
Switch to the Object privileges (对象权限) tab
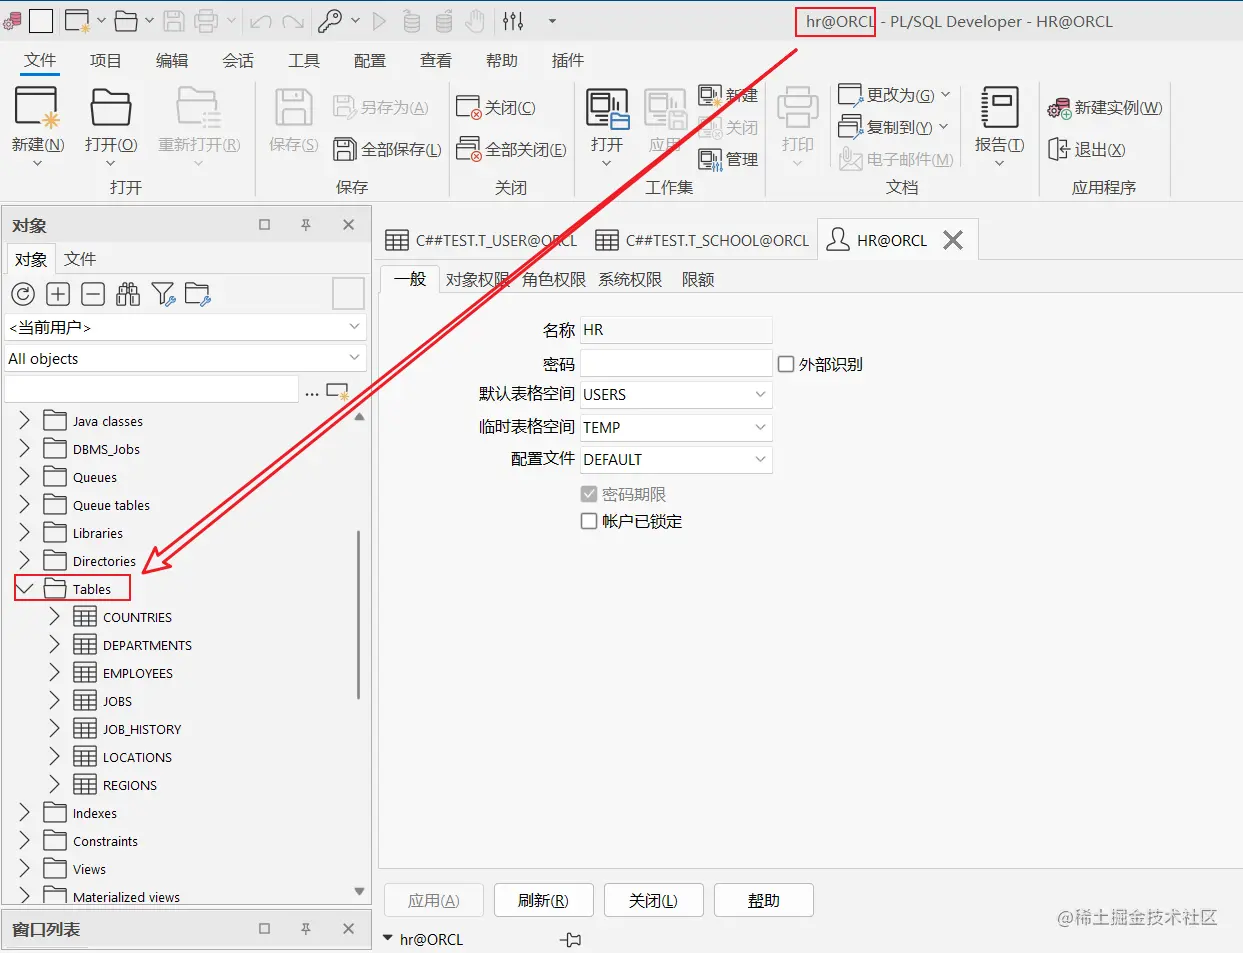click(477, 279)
